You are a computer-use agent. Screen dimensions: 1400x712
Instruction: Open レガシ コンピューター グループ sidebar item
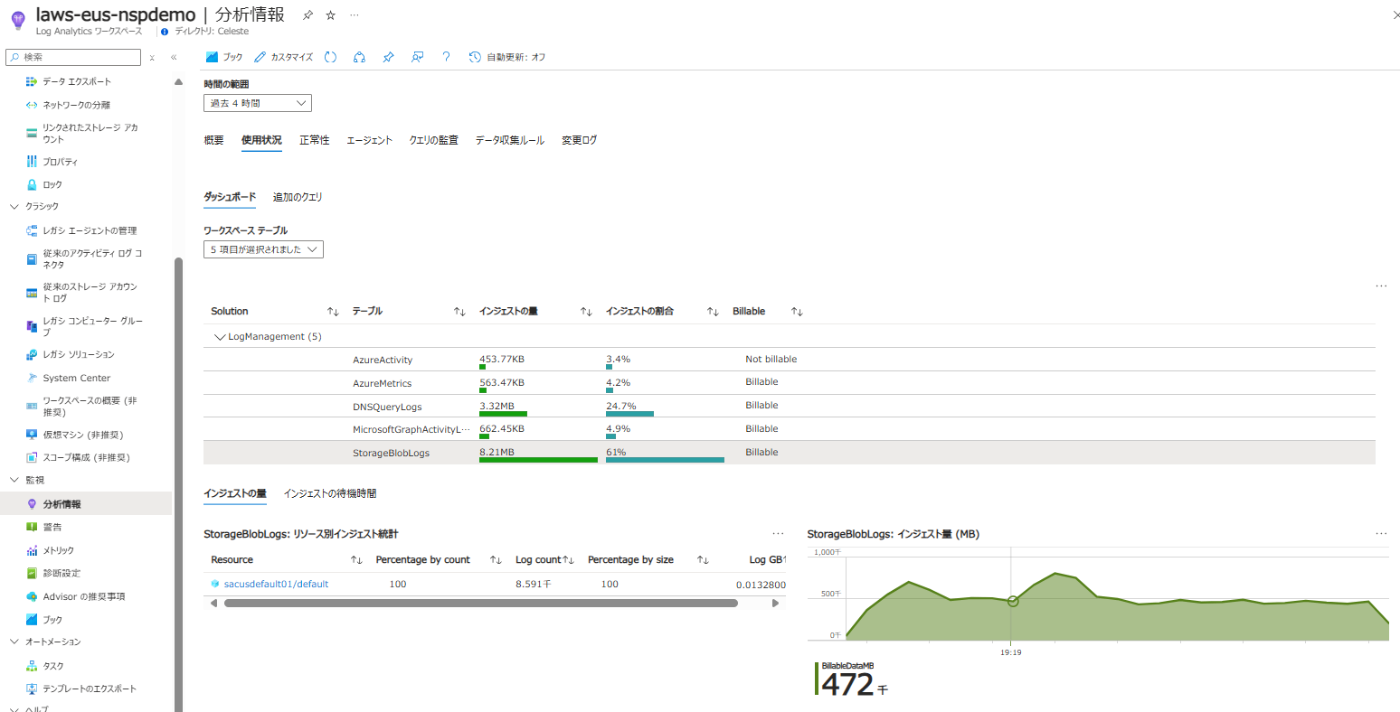pyautogui.click(x=90, y=326)
